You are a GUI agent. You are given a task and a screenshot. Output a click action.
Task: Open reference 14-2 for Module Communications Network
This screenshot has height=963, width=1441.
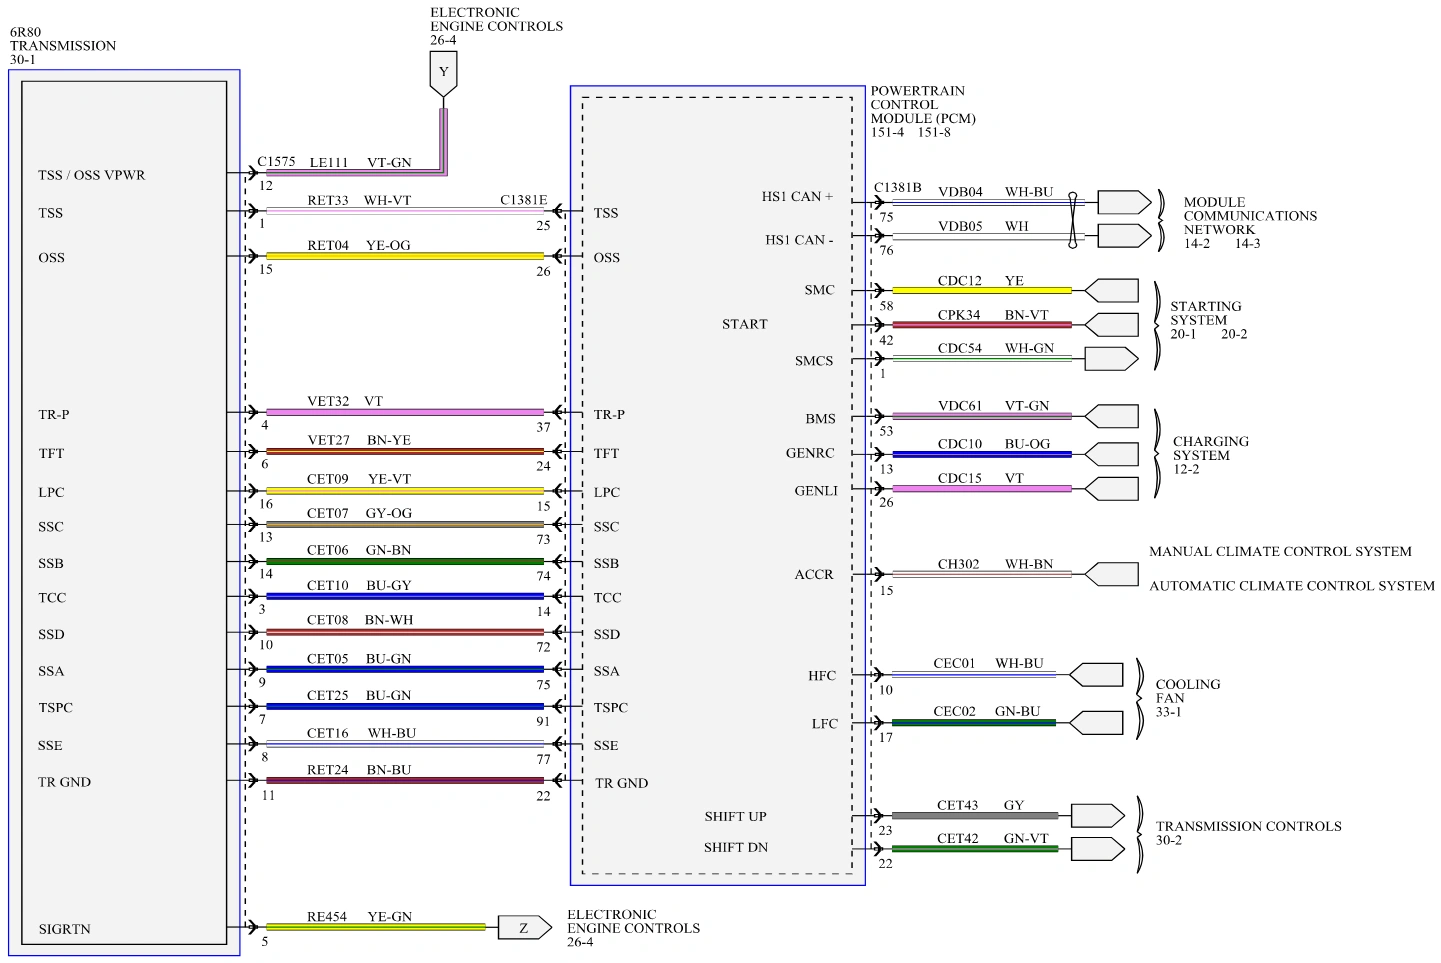point(1197,243)
